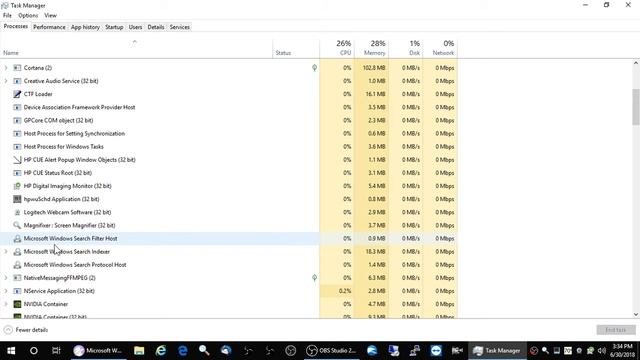The image size is (640, 360).
Task: Click the Logitech Webcam Software icon
Action: click(17, 212)
